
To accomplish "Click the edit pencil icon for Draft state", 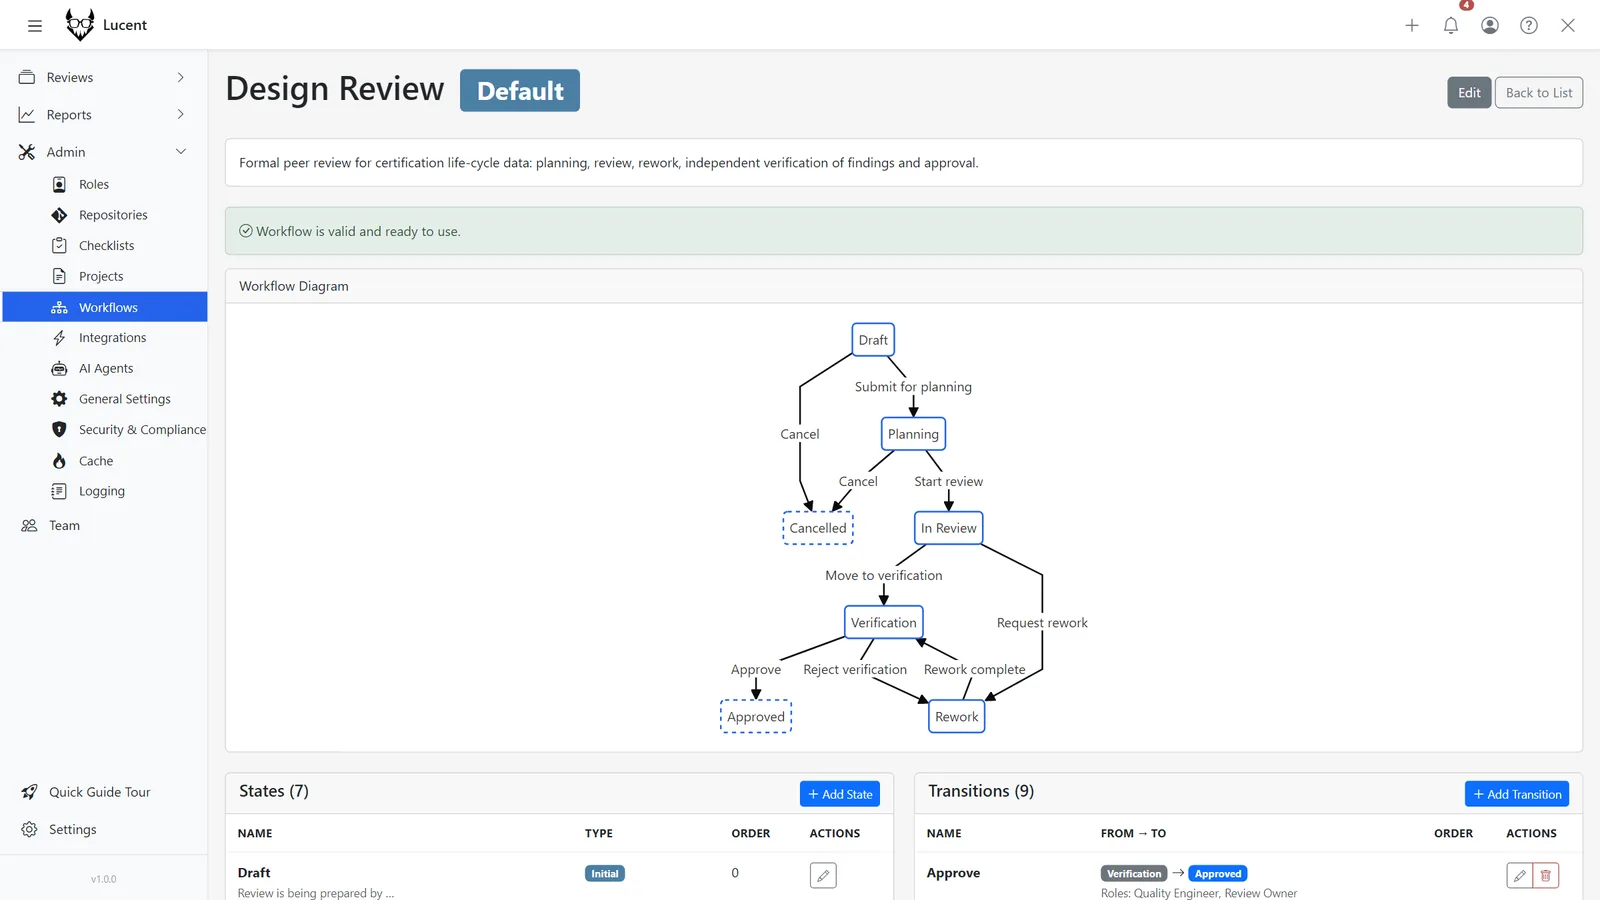I will click(x=823, y=875).
